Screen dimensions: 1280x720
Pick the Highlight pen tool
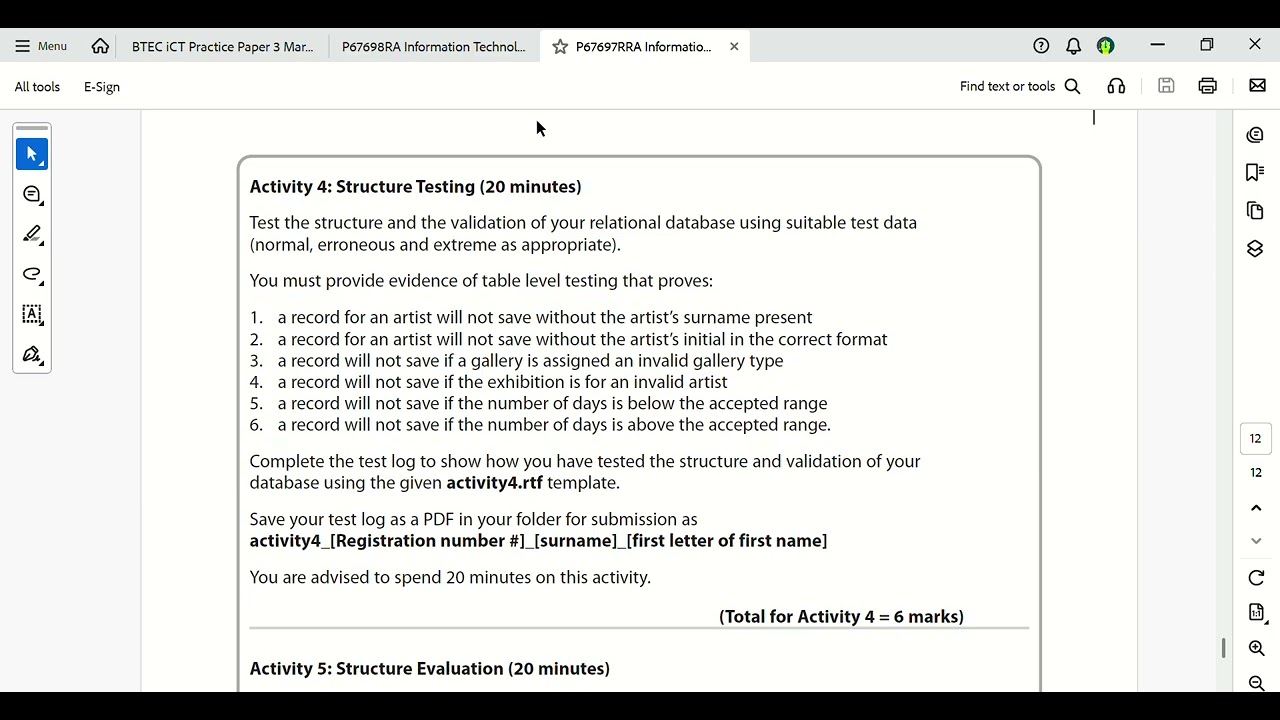click(32, 234)
